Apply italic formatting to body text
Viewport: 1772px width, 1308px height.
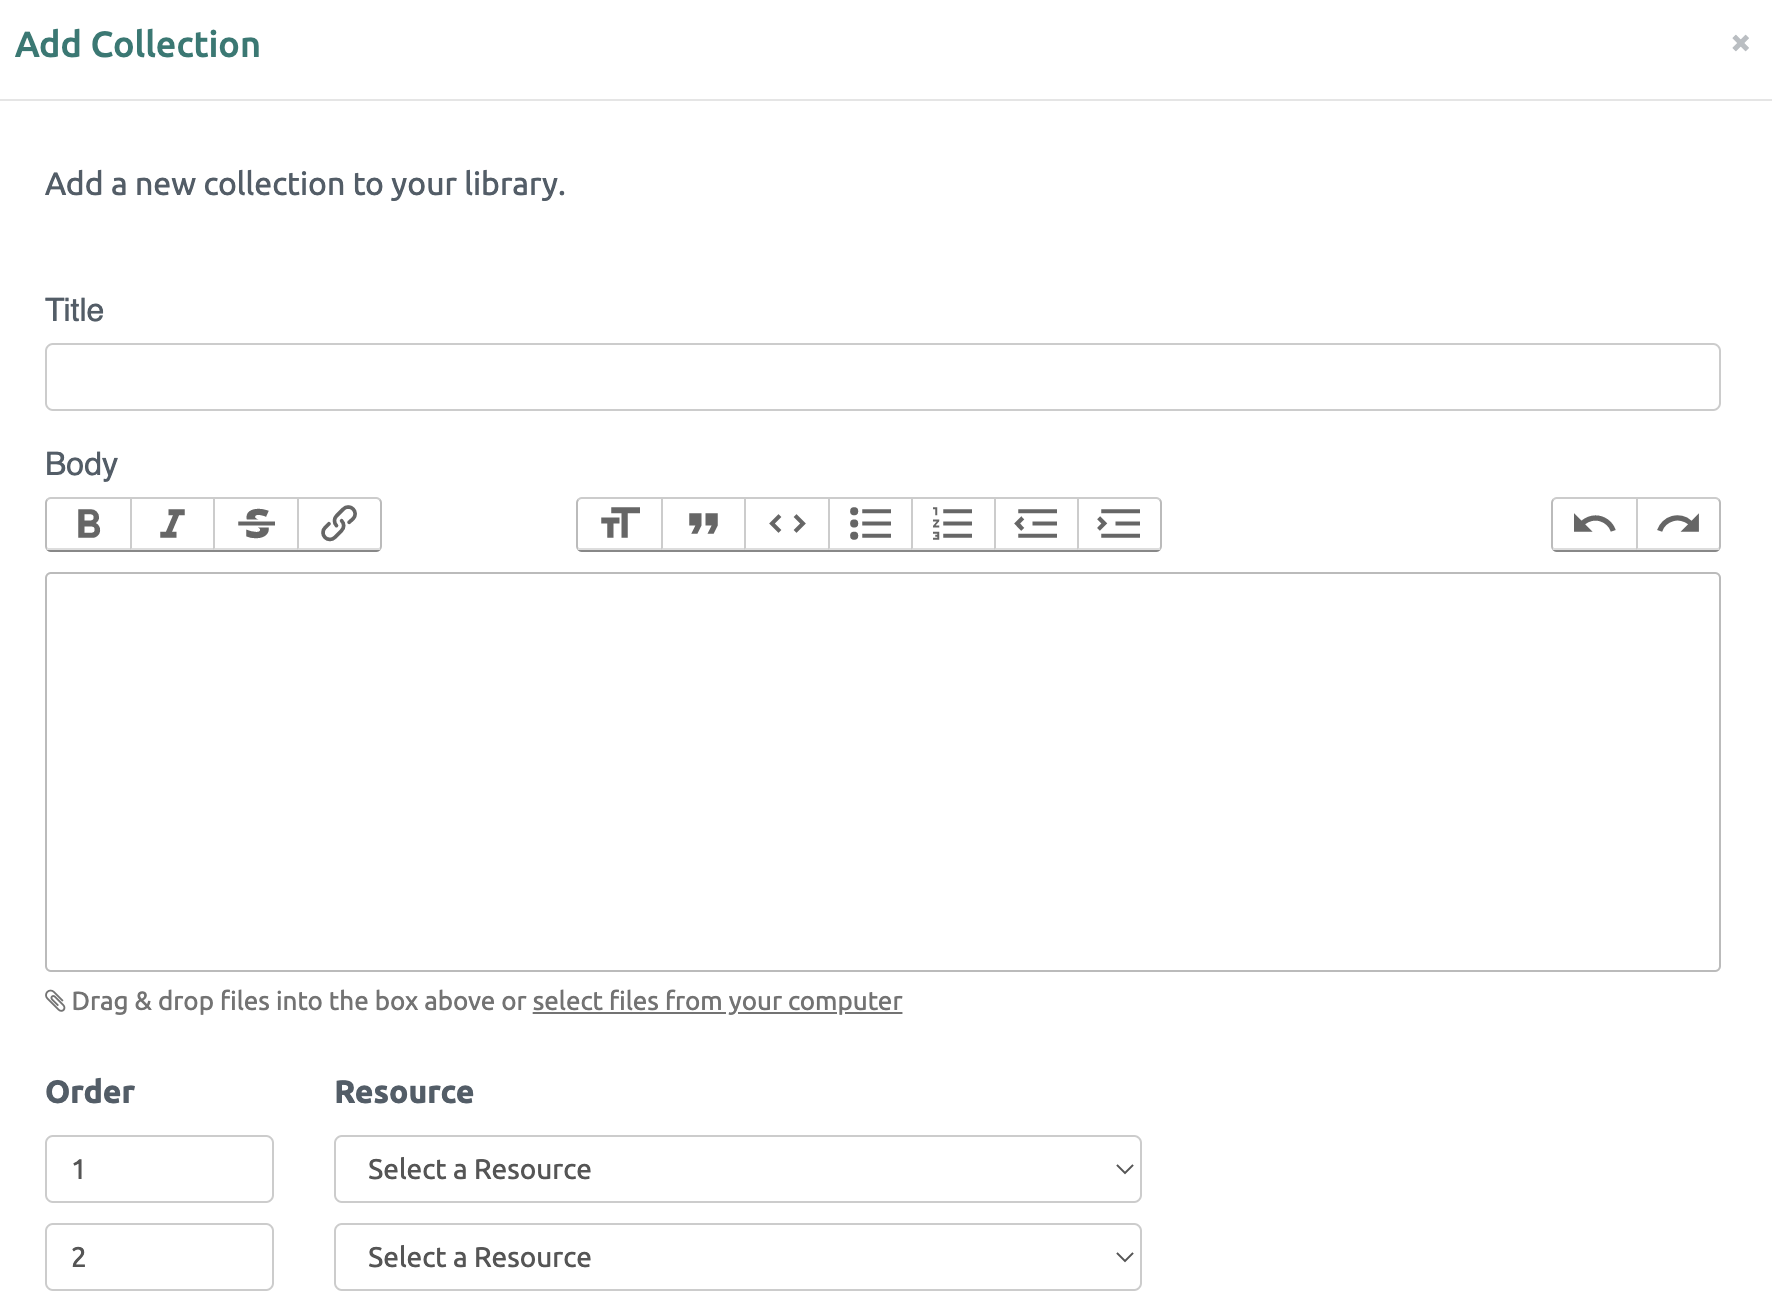pyautogui.click(x=172, y=524)
